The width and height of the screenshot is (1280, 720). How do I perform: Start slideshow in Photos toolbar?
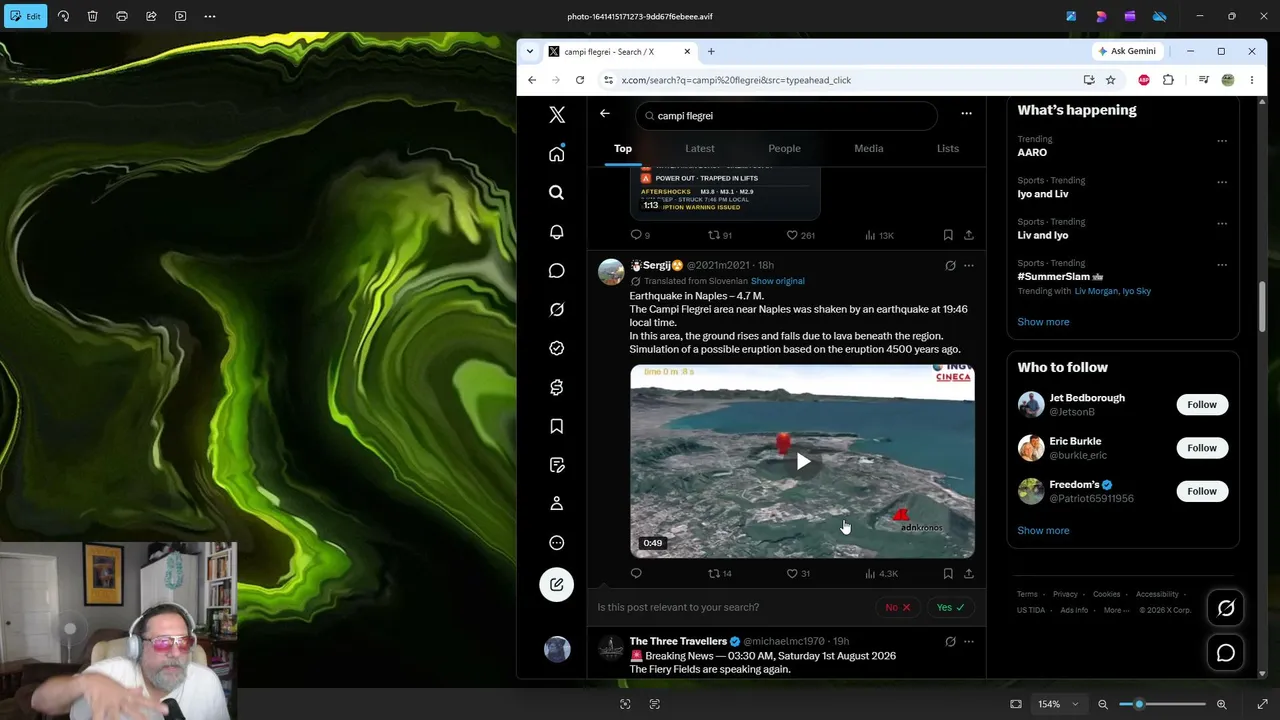(x=180, y=16)
